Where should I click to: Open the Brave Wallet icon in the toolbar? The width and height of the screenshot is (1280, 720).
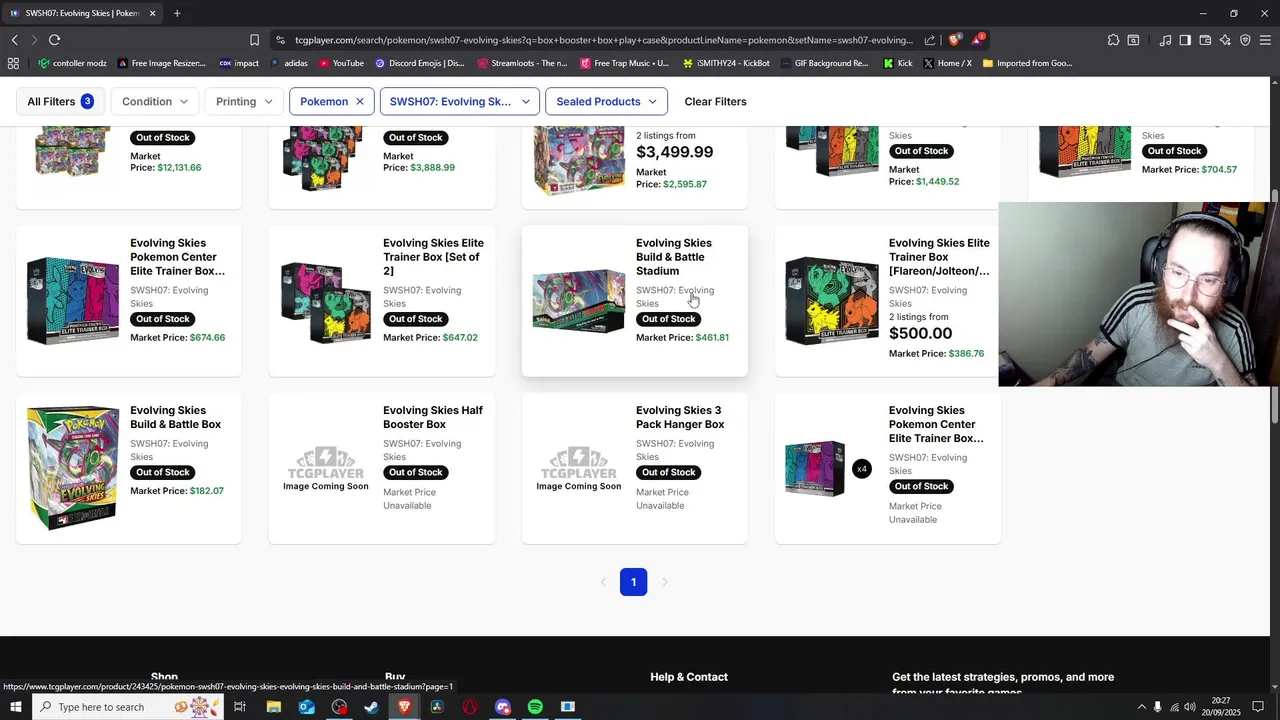coord(1205,40)
